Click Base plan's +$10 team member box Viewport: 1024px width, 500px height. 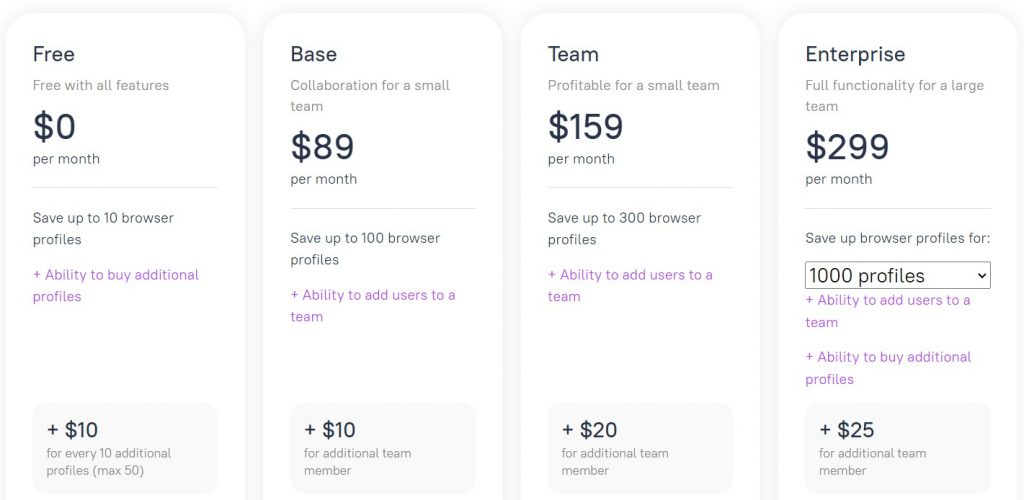382,448
